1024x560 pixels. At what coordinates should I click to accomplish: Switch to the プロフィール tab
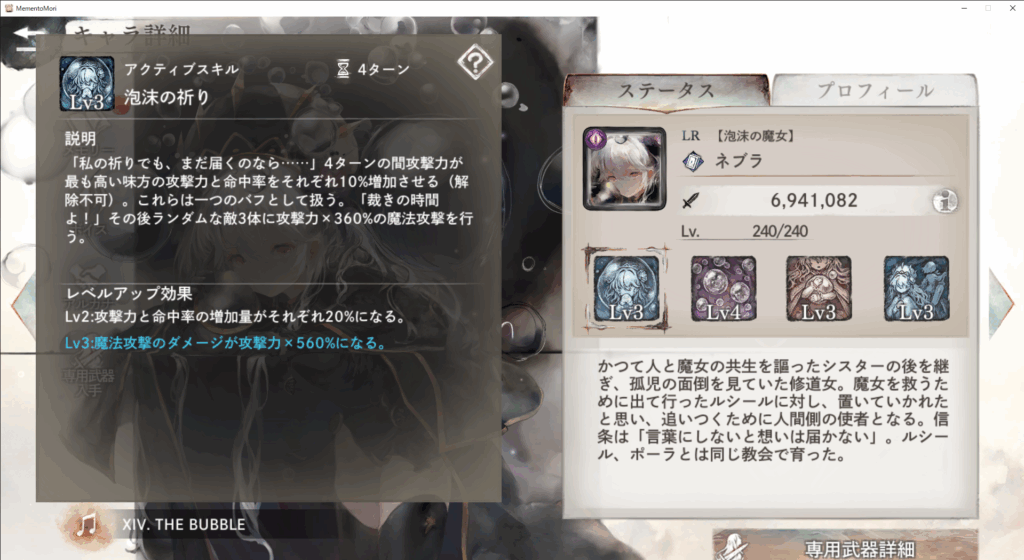click(875, 90)
